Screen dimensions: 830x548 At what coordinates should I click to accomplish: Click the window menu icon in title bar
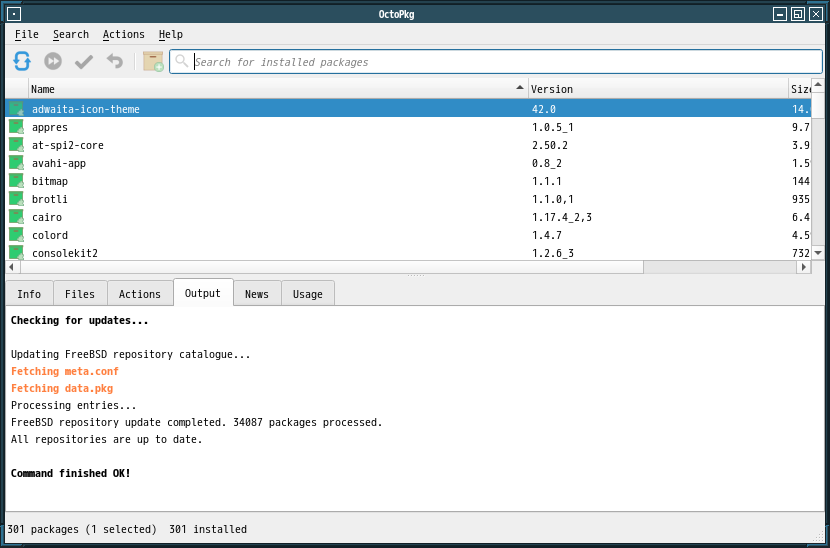(x=14, y=14)
